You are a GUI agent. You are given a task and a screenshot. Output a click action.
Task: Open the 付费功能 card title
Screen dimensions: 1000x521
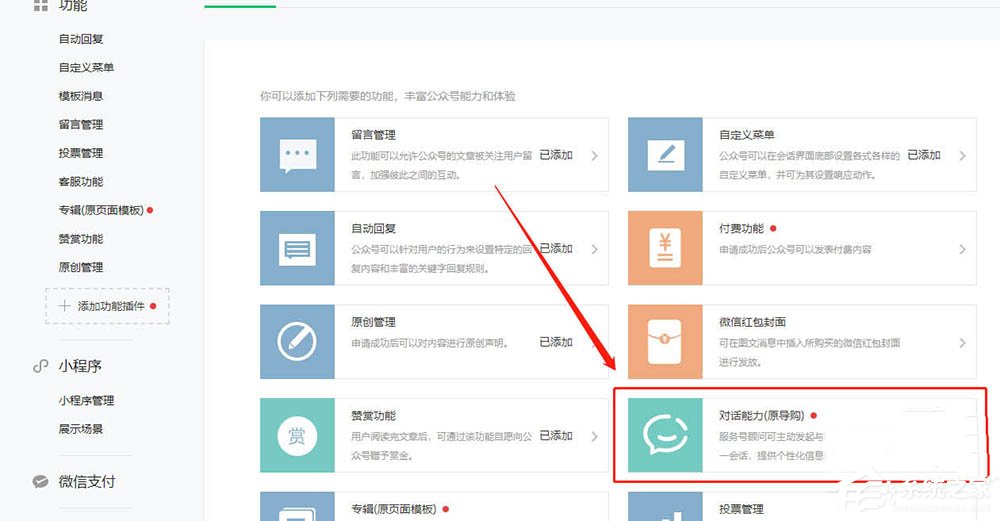click(x=741, y=228)
